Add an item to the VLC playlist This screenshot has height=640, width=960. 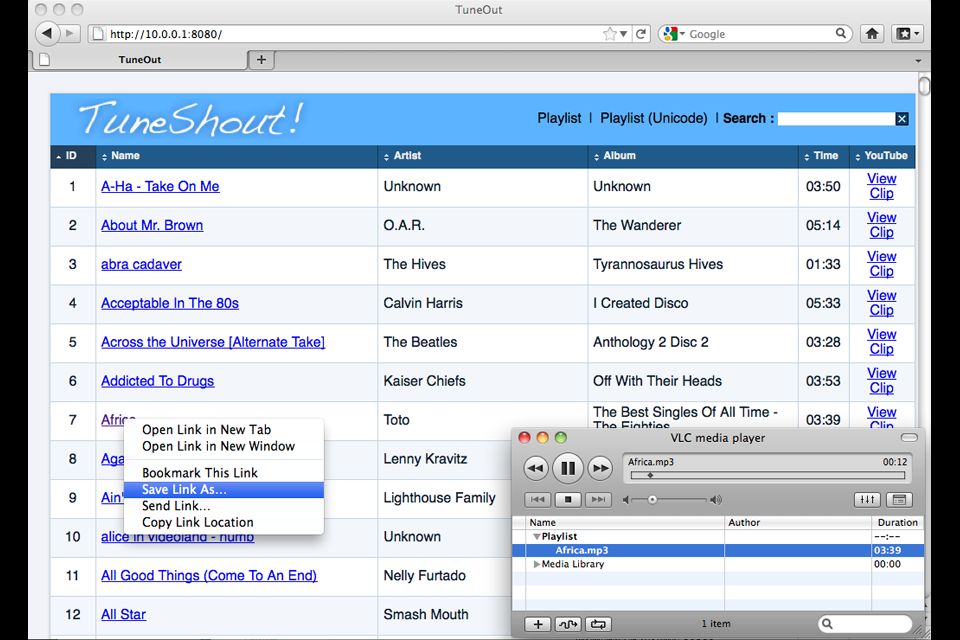coord(538,624)
